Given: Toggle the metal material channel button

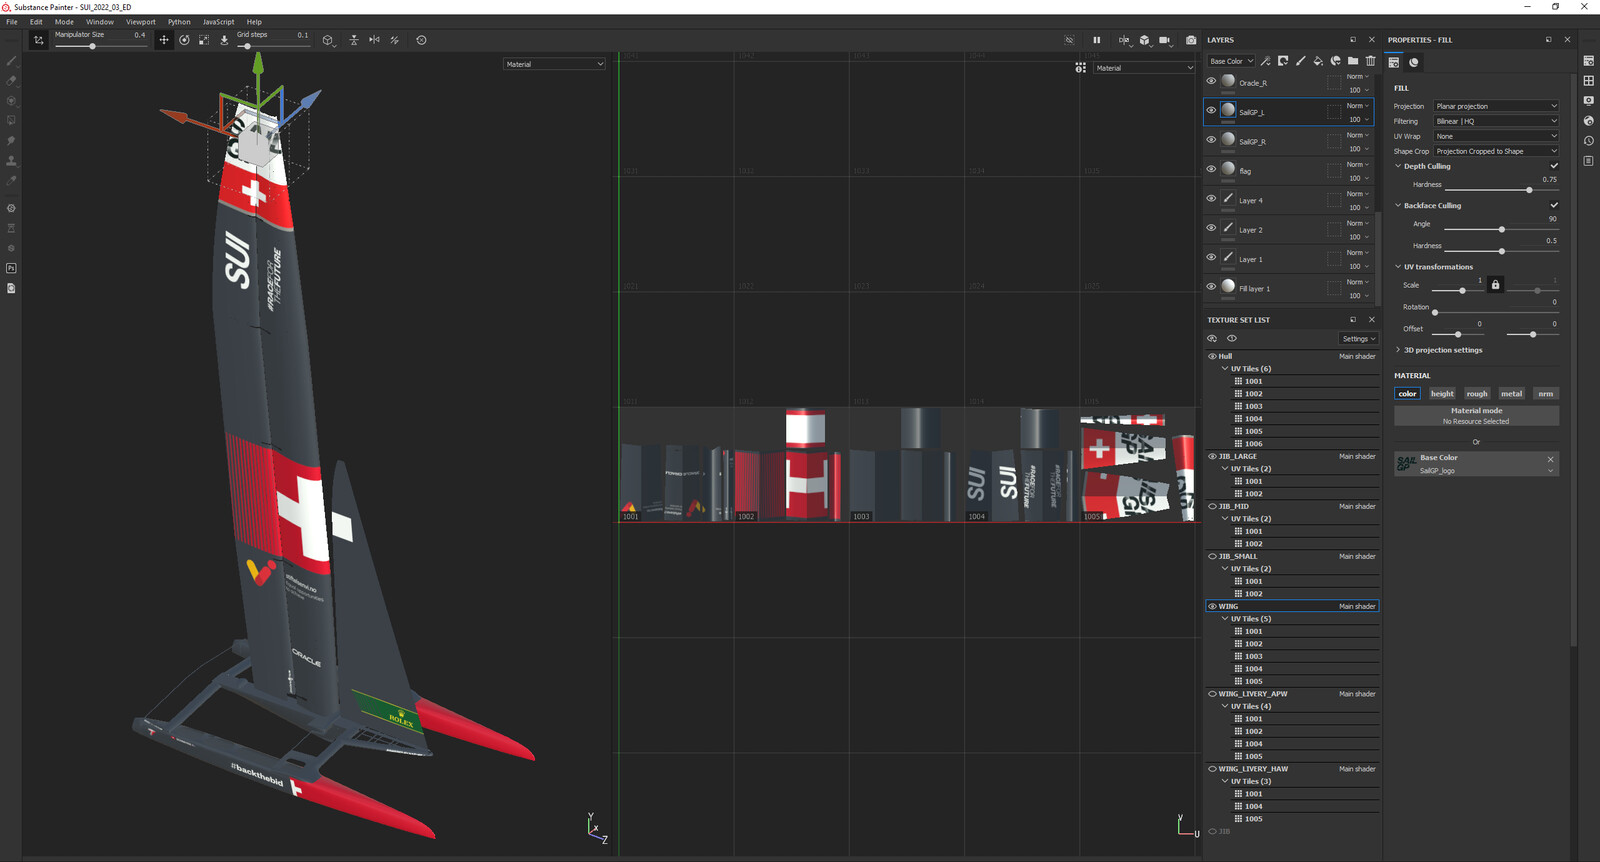Looking at the screenshot, I should 1511,394.
